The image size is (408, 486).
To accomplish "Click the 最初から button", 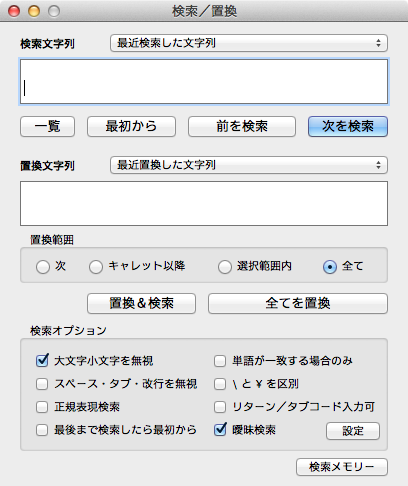I will click(131, 126).
